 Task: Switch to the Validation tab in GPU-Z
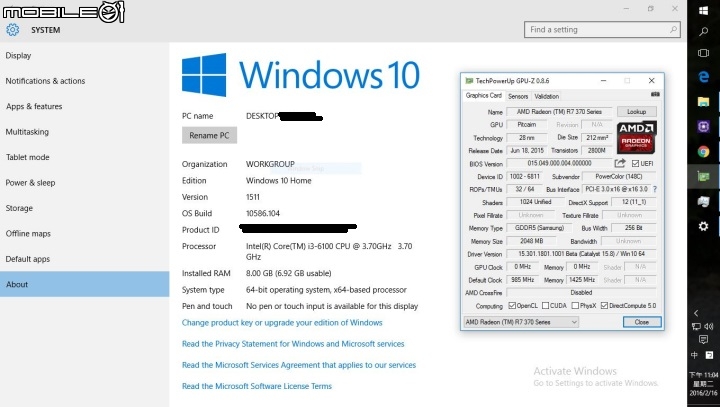[x=546, y=96]
